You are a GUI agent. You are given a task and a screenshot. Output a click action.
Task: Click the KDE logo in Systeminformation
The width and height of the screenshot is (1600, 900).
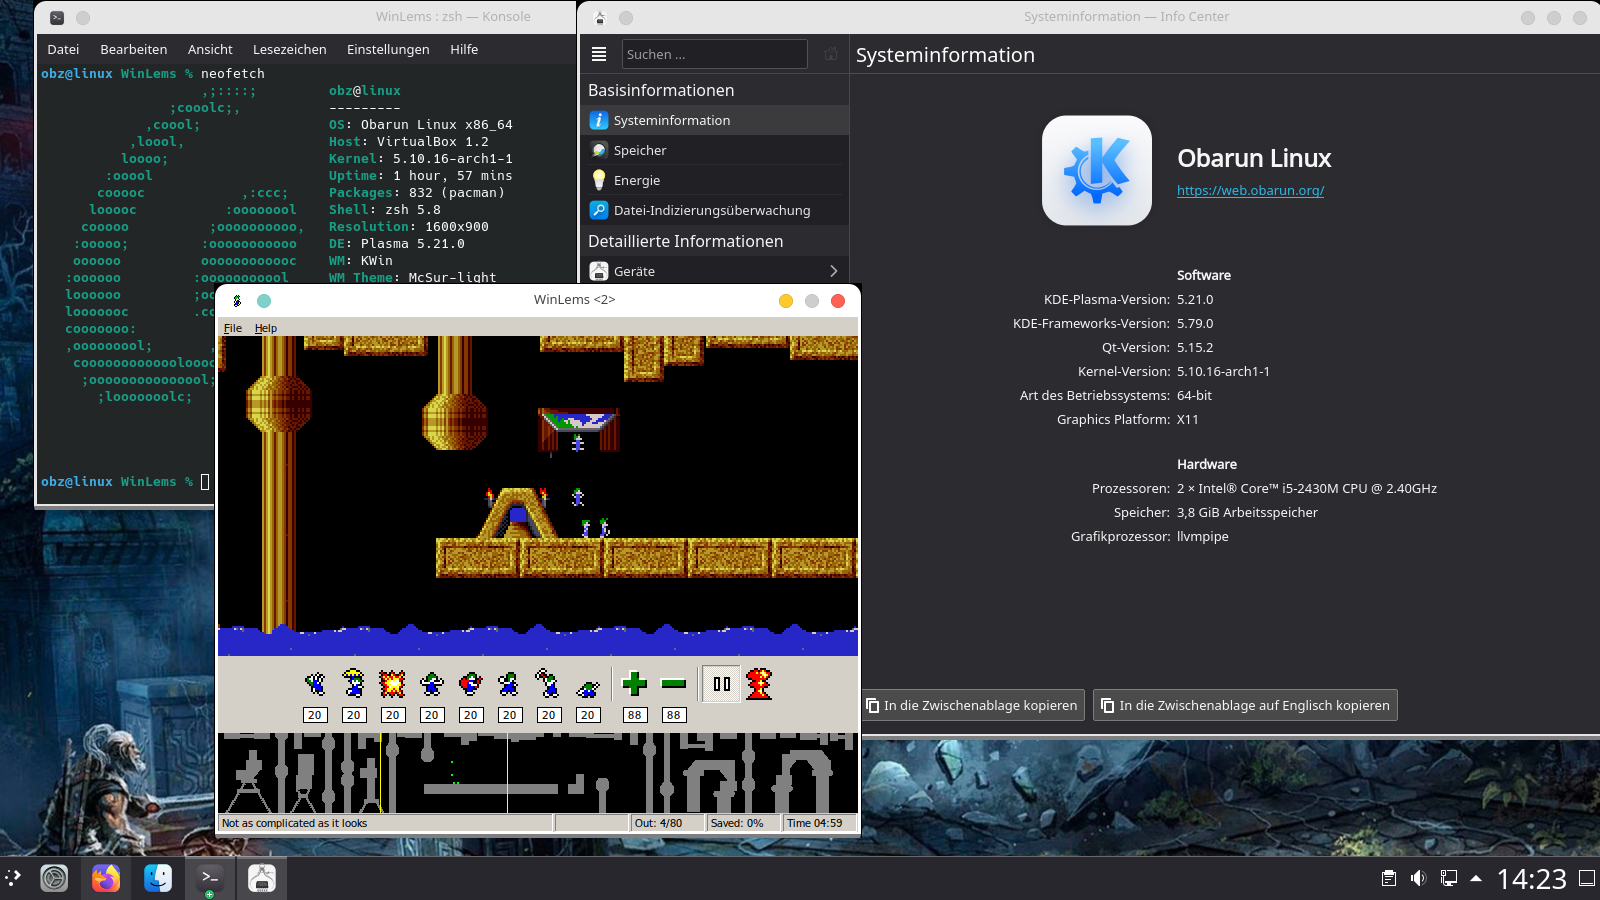tap(1097, 170)
